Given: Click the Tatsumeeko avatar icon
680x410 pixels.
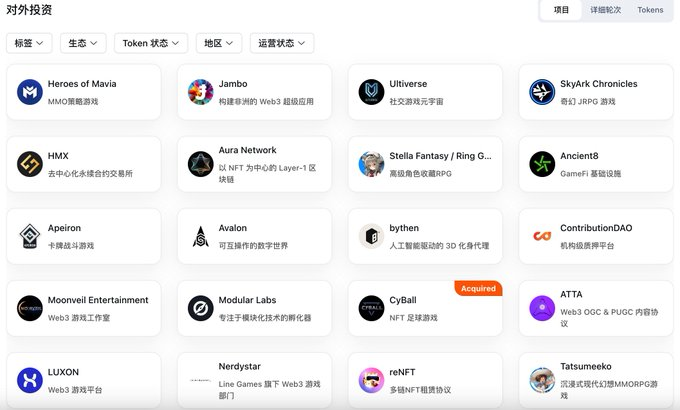Looking at the screenshot, I should (x=542, y=380).
